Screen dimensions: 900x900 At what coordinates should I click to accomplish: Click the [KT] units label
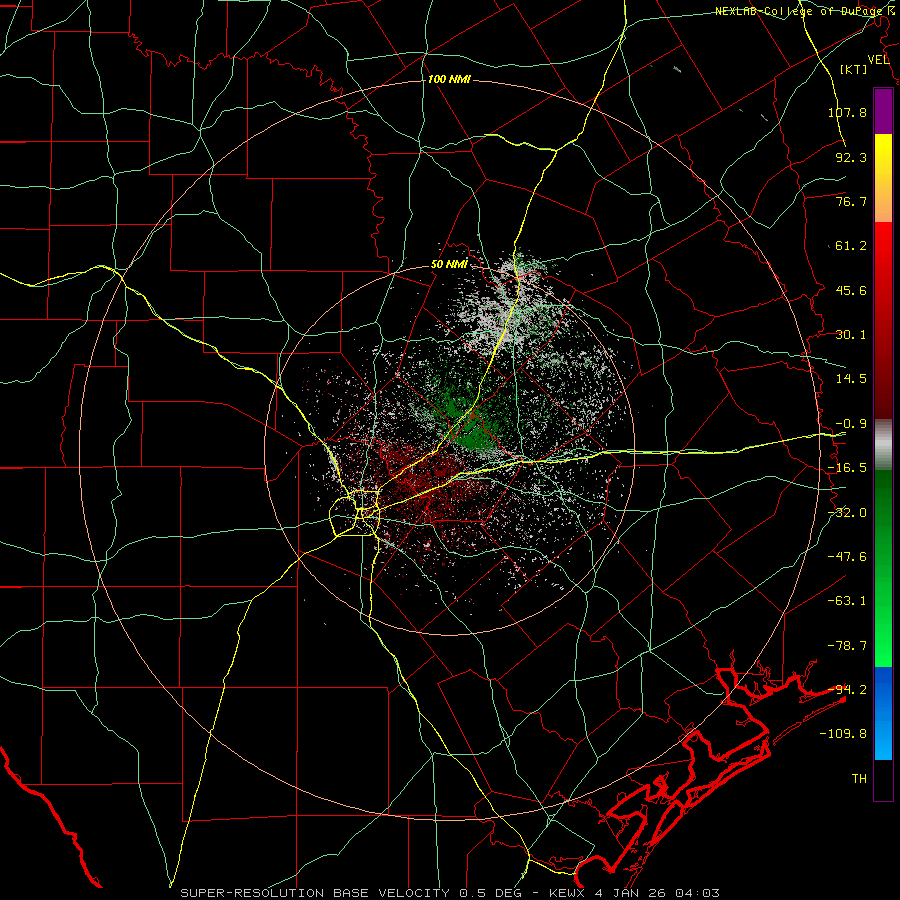pyautogui.click(x=854, y=69)
